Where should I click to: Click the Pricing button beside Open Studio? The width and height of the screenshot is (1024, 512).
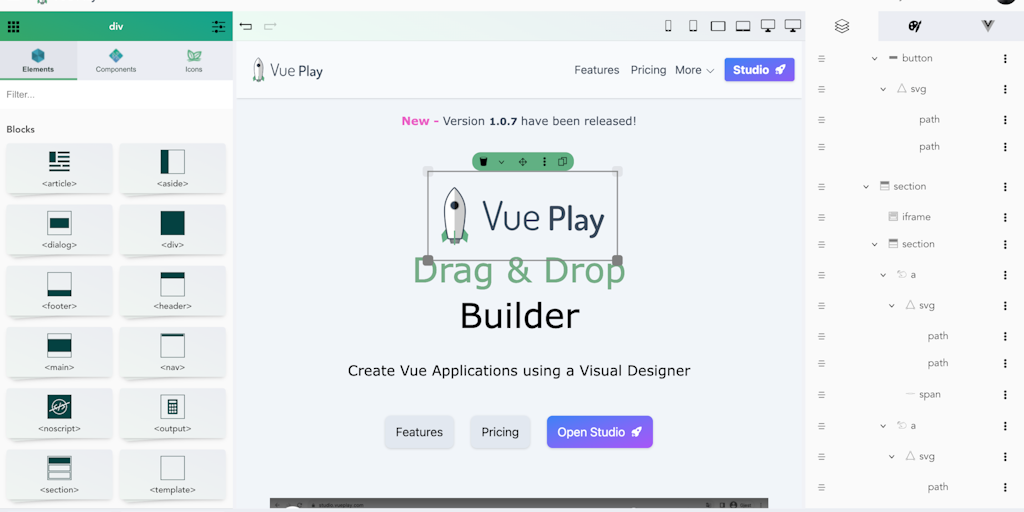click(500, 432)
